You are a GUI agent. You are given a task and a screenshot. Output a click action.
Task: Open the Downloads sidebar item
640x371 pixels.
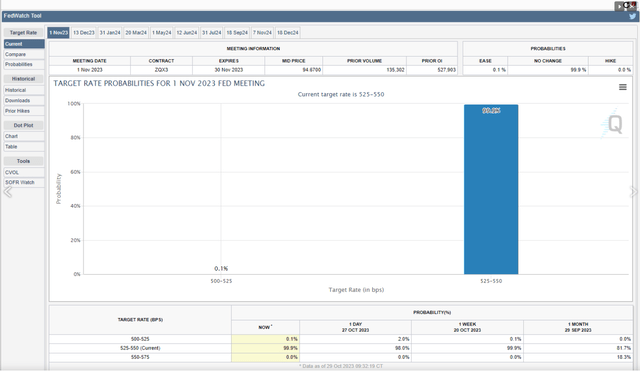[x=24, y=100]
